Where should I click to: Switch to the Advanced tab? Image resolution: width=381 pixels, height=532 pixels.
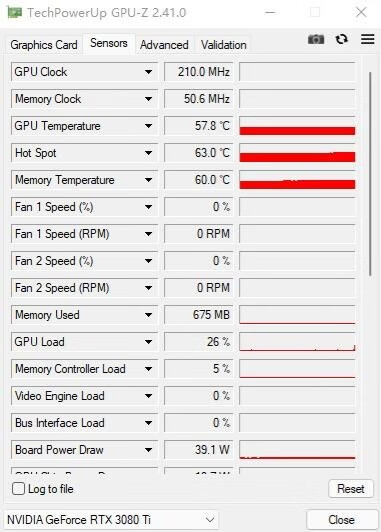click(164, 45)
